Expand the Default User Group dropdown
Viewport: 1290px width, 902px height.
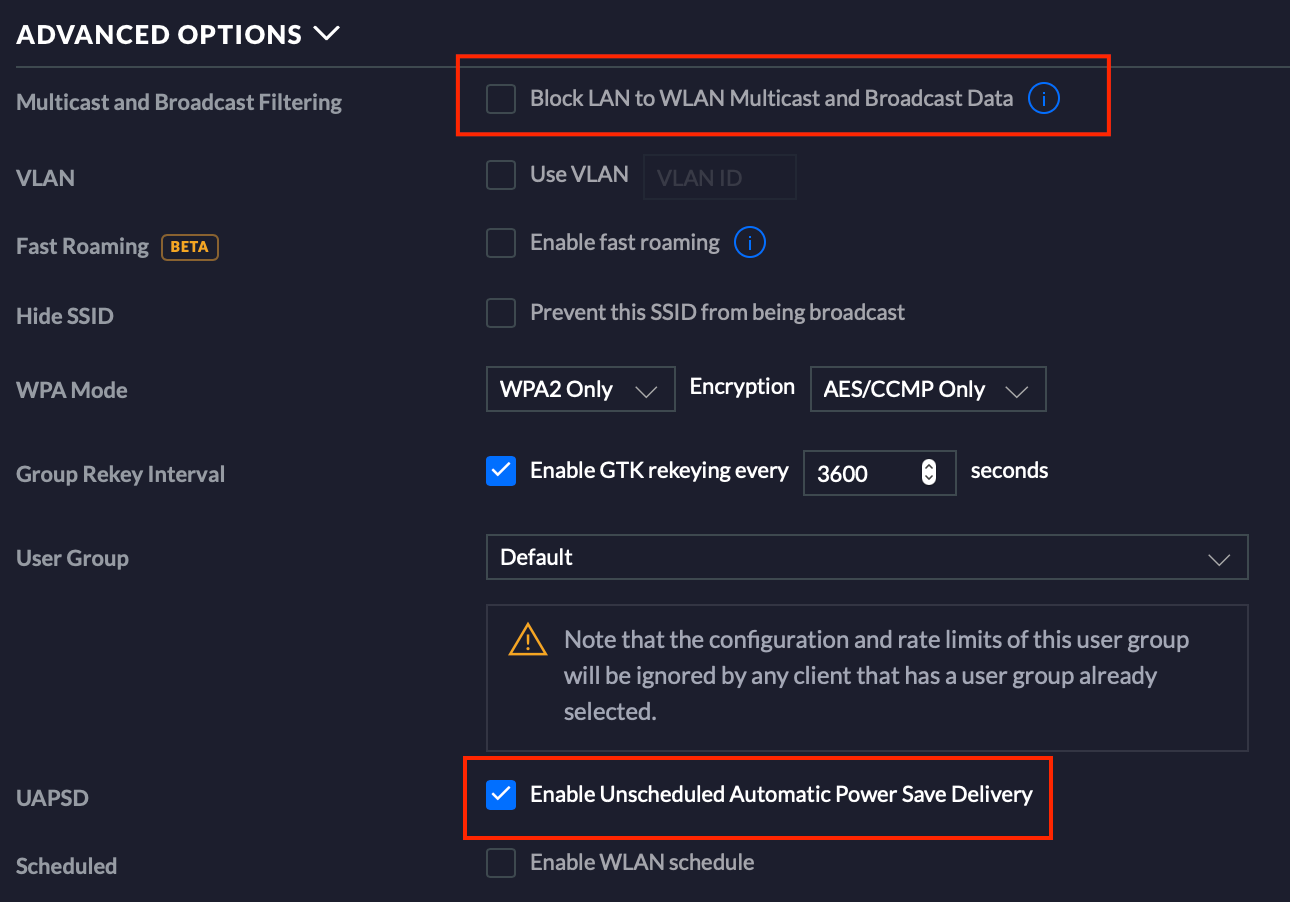[x=866, y=557]
